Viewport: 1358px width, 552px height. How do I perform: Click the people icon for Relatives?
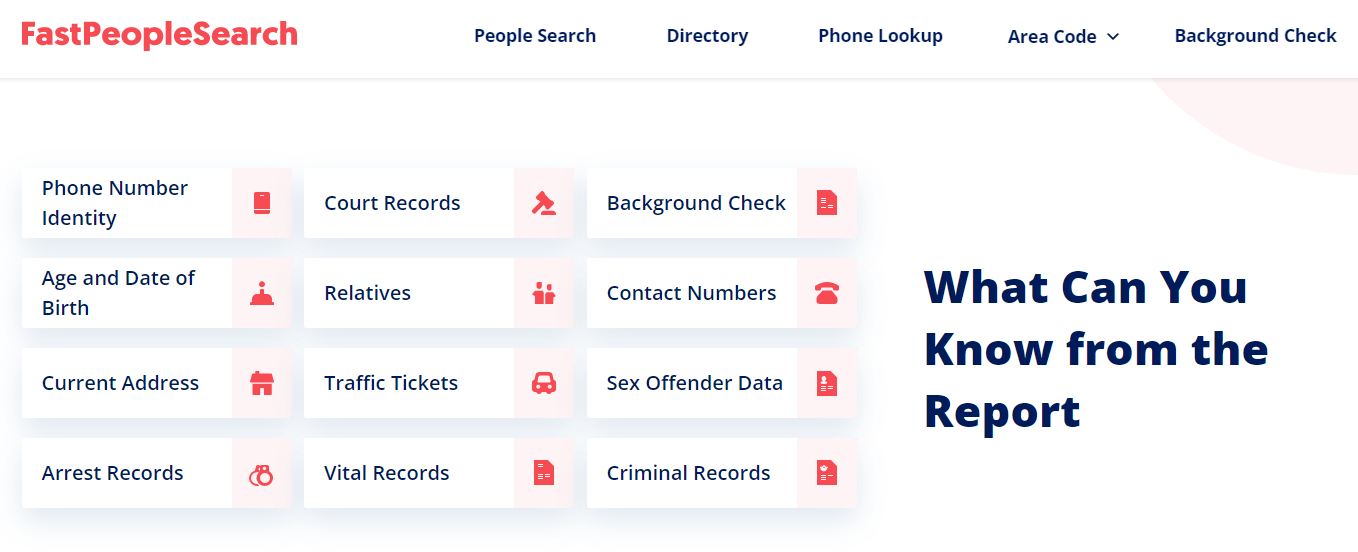click(x=544, y=293)
